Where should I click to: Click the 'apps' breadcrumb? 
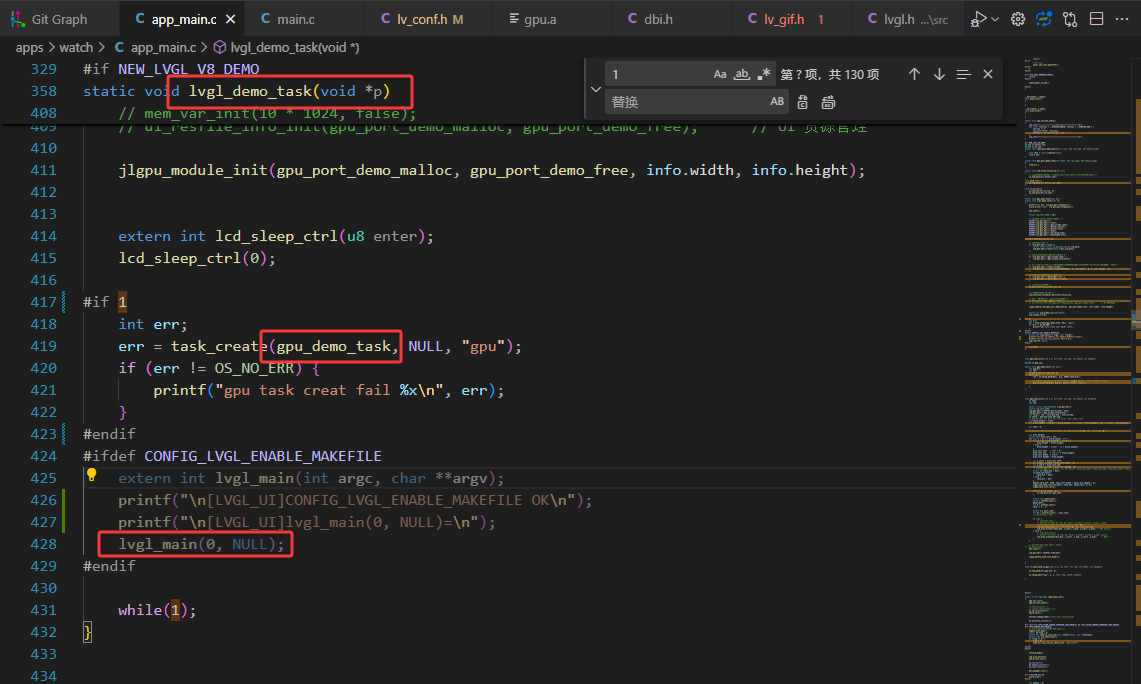click(x=30, y=47)
